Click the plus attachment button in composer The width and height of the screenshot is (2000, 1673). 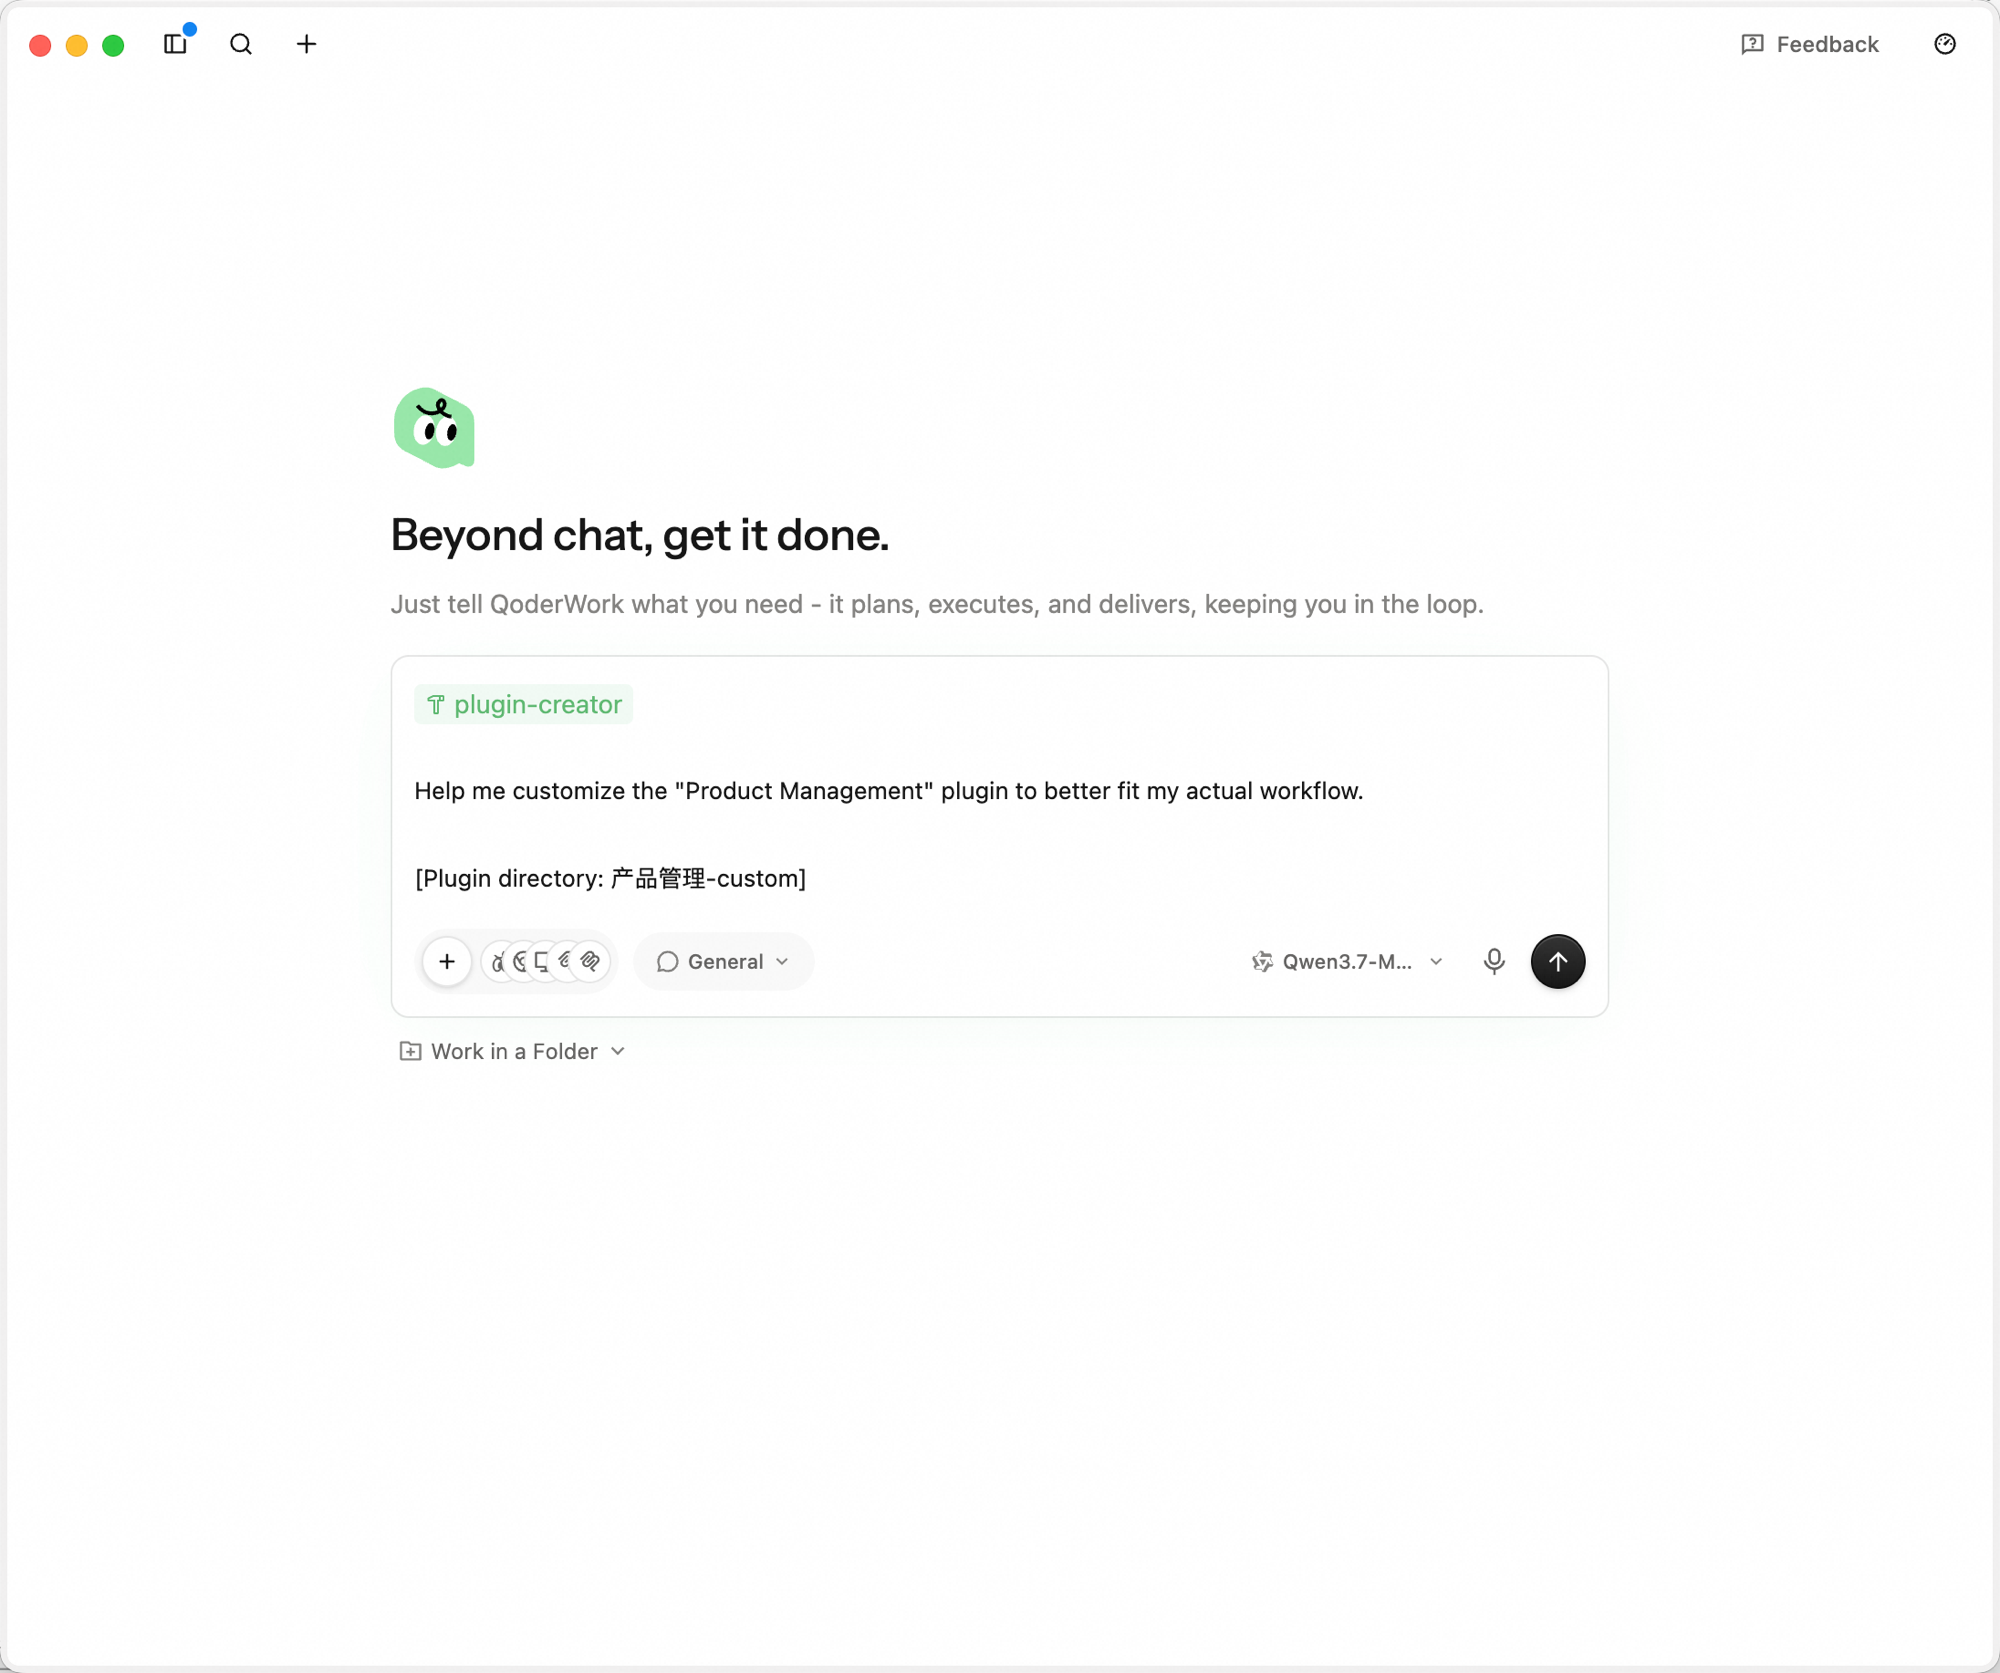click(447, 961)
